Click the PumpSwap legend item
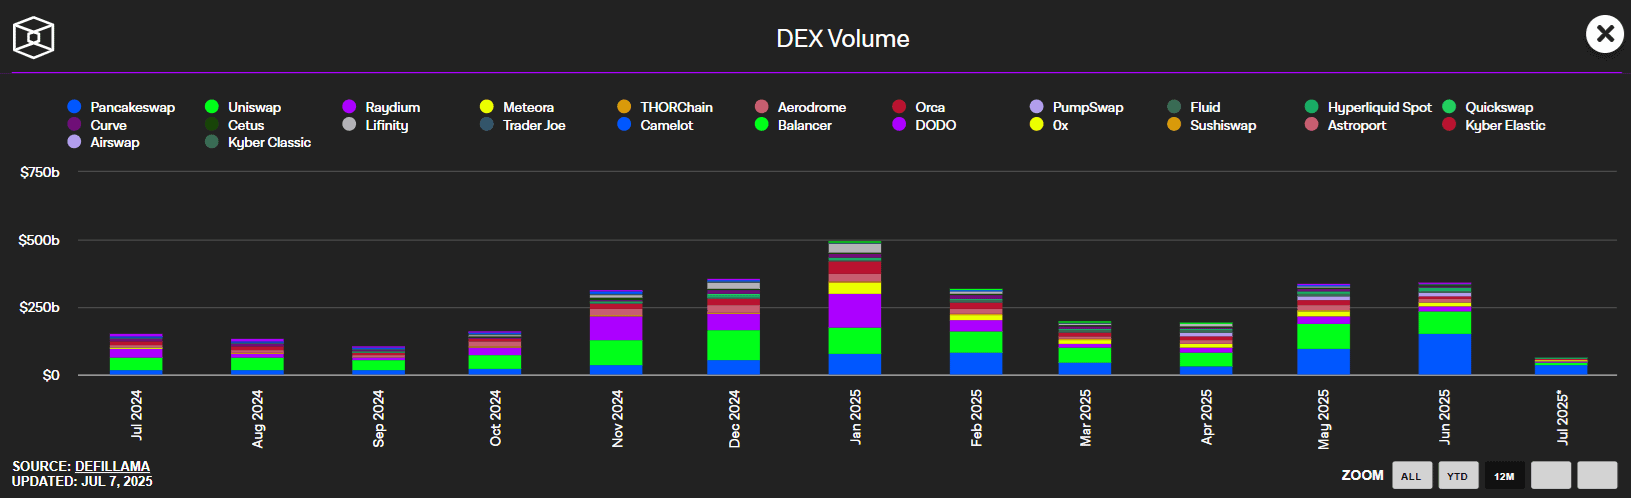The height and width of the screenshot is (498, 1631). click(x=1087, y=107)
